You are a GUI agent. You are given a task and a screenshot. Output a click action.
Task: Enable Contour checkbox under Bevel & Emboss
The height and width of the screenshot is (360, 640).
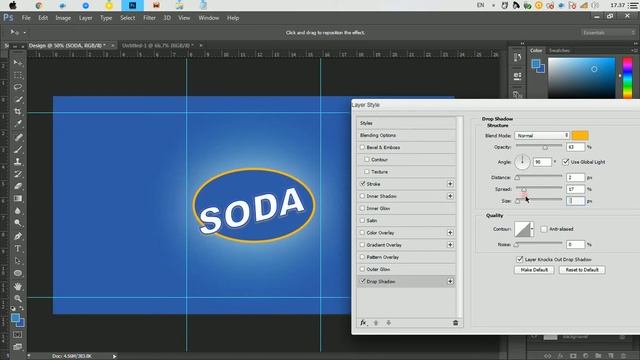[x=367, y=160]
